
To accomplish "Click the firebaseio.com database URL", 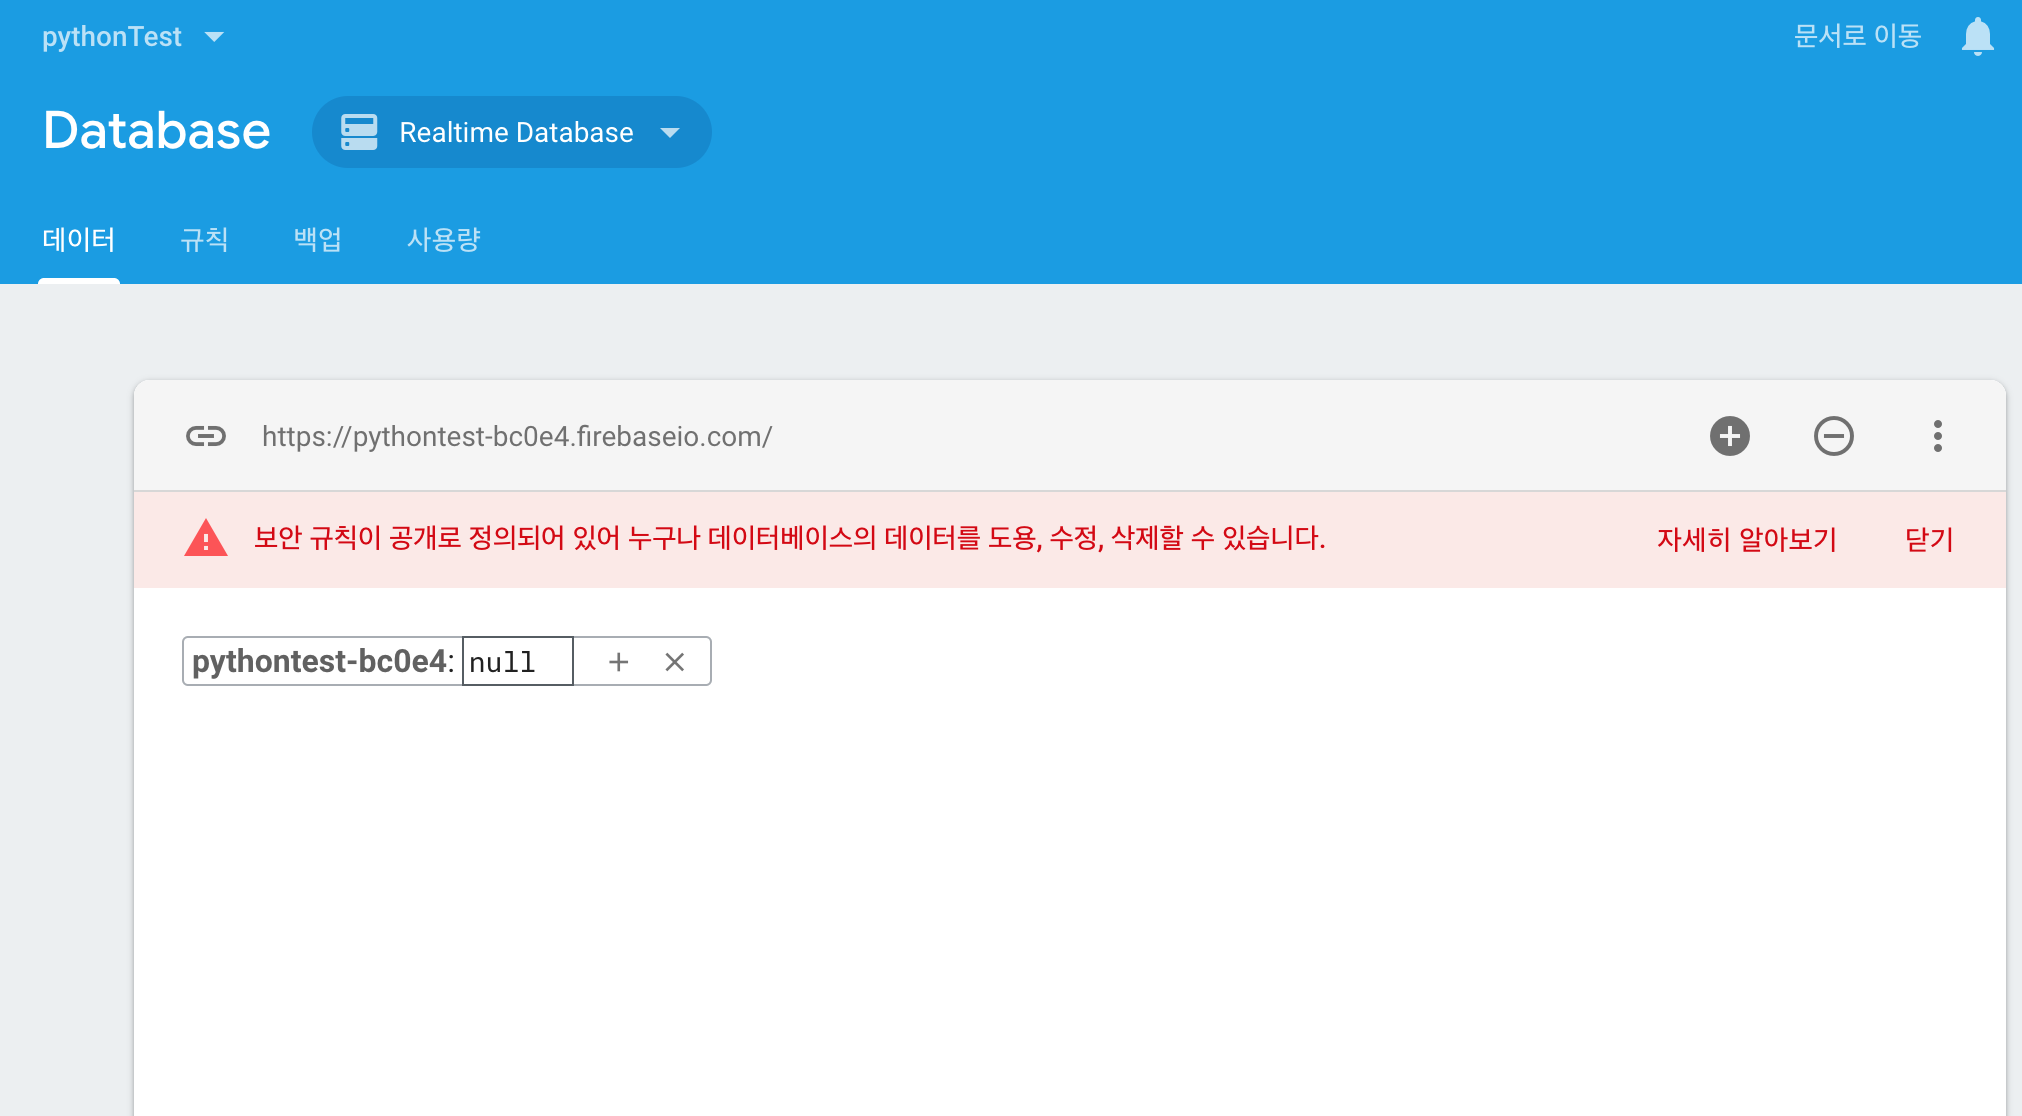I will pyautogui.click(x=516, y=436).
